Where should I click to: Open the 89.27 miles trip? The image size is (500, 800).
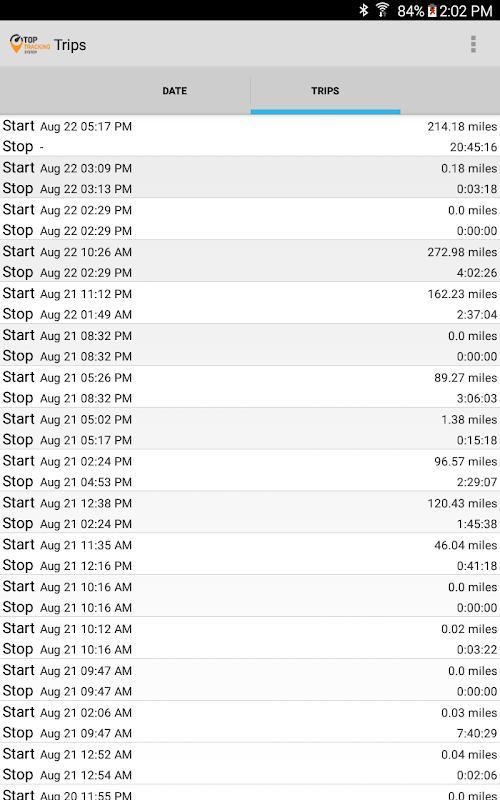[250, 387]
